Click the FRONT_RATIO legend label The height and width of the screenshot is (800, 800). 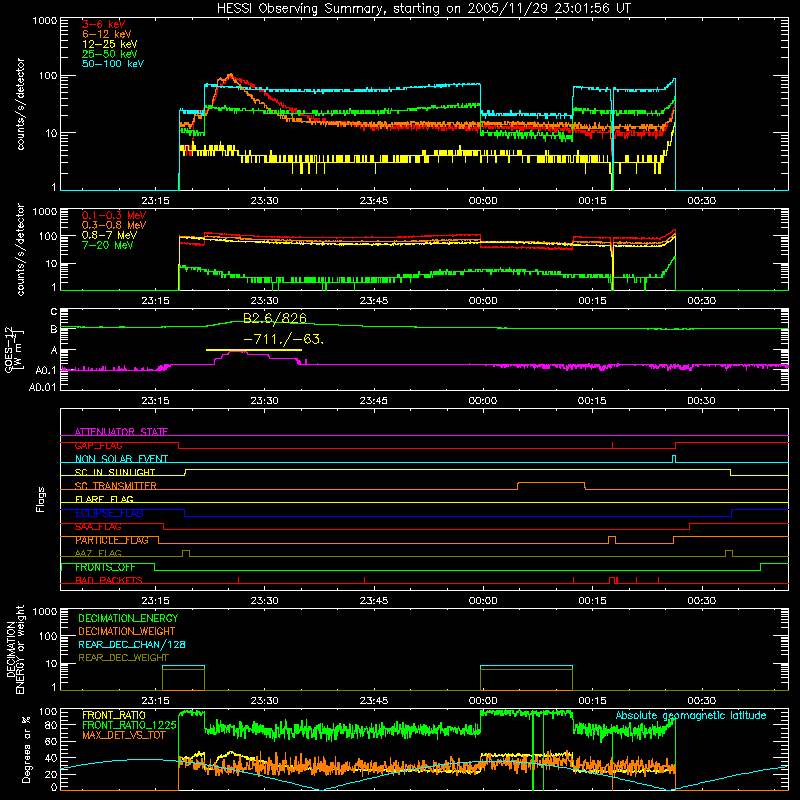pyautogui.click(x=114, y=715)
